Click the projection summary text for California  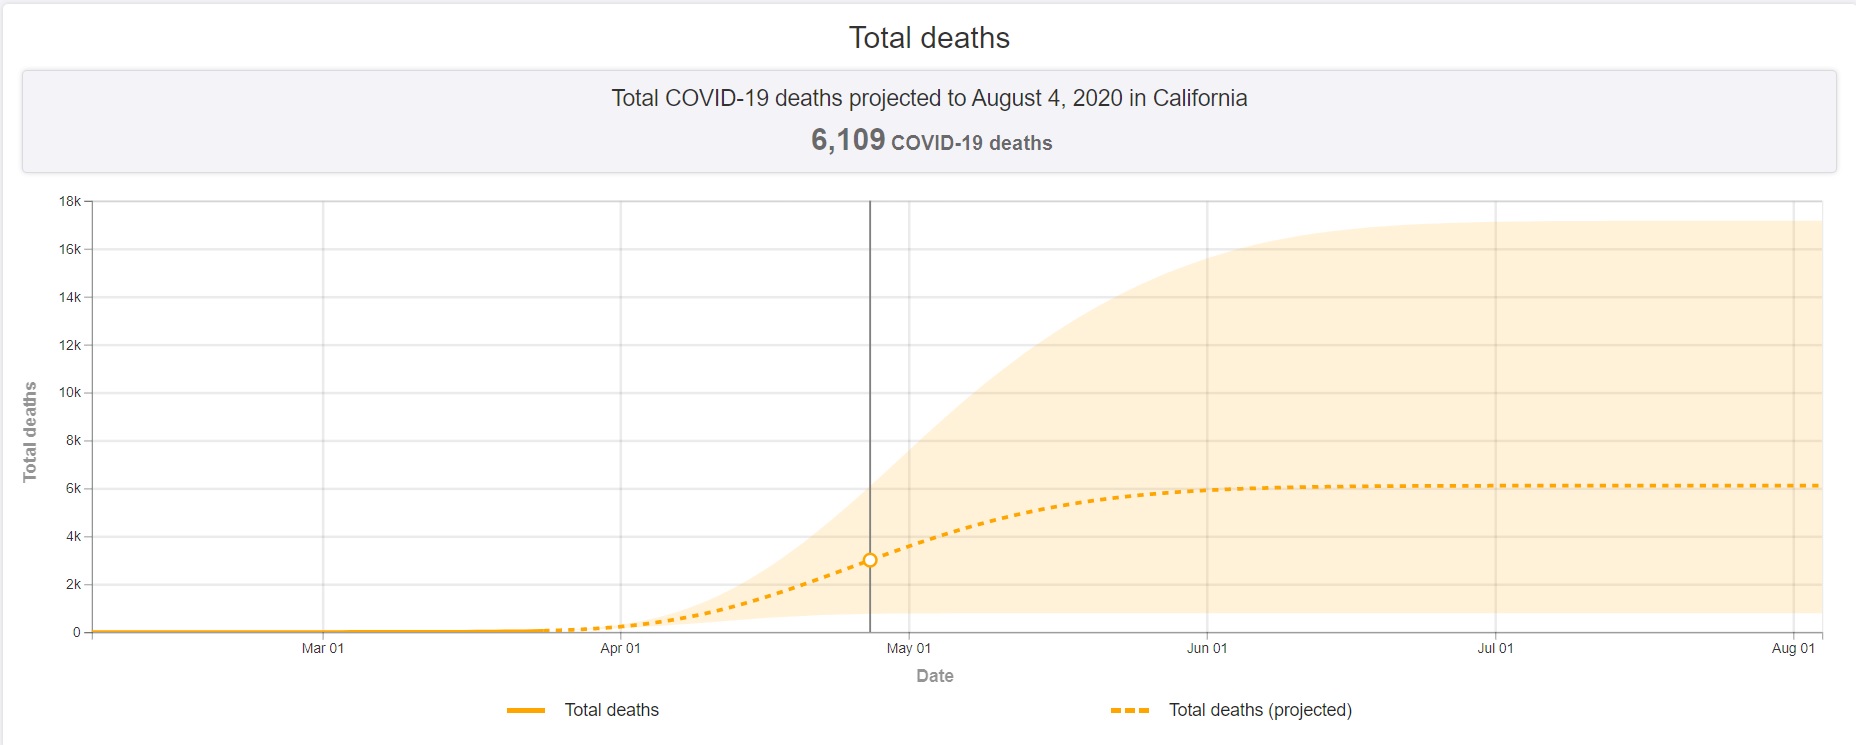tap(929, 98)
